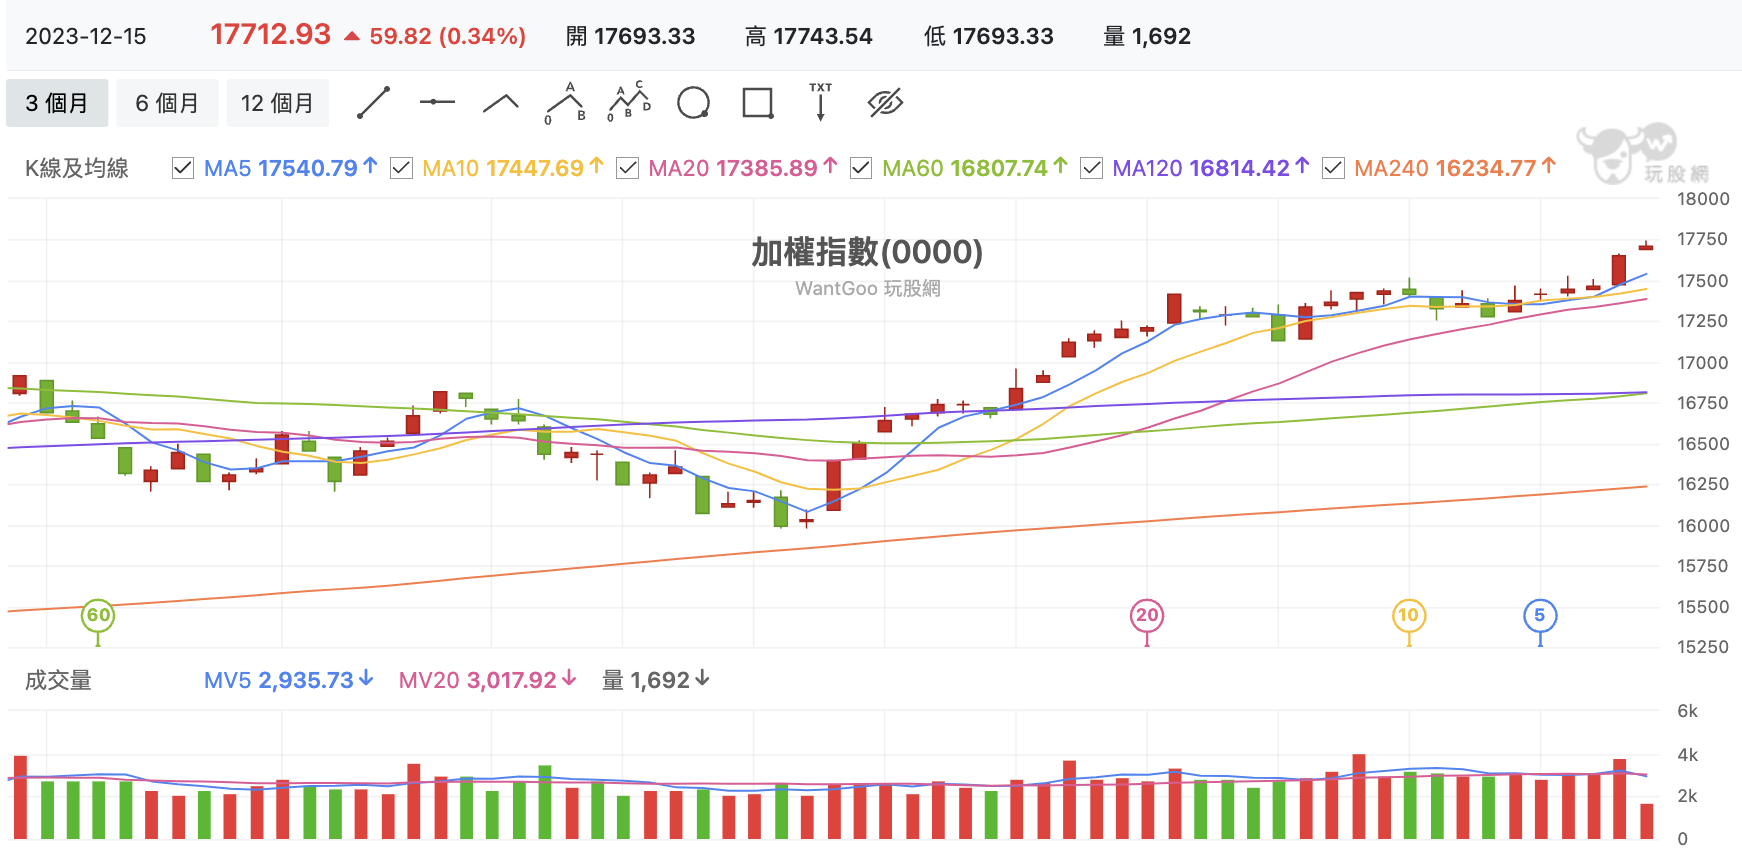Select the rectangle drawing tool
Viewport: 1742px width, 852px height.
click(758, 103)
